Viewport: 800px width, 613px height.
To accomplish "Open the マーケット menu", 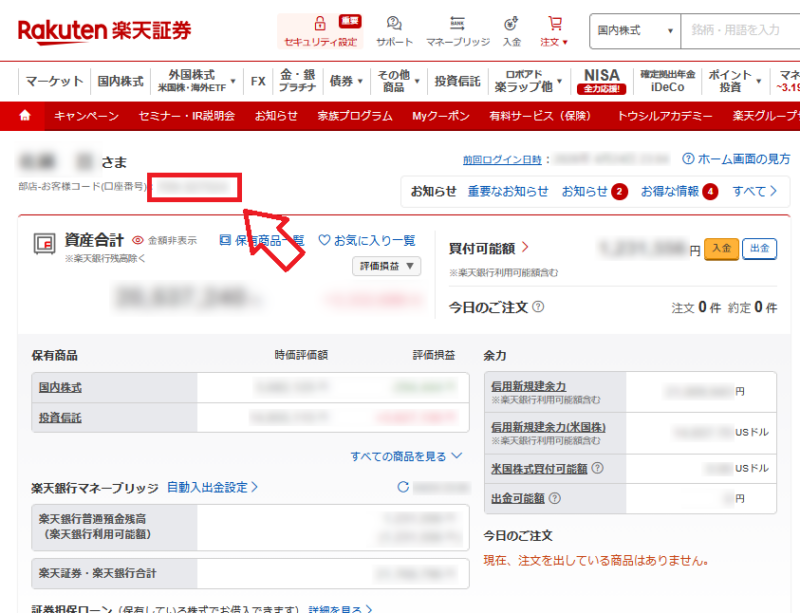I will point(52,81).
